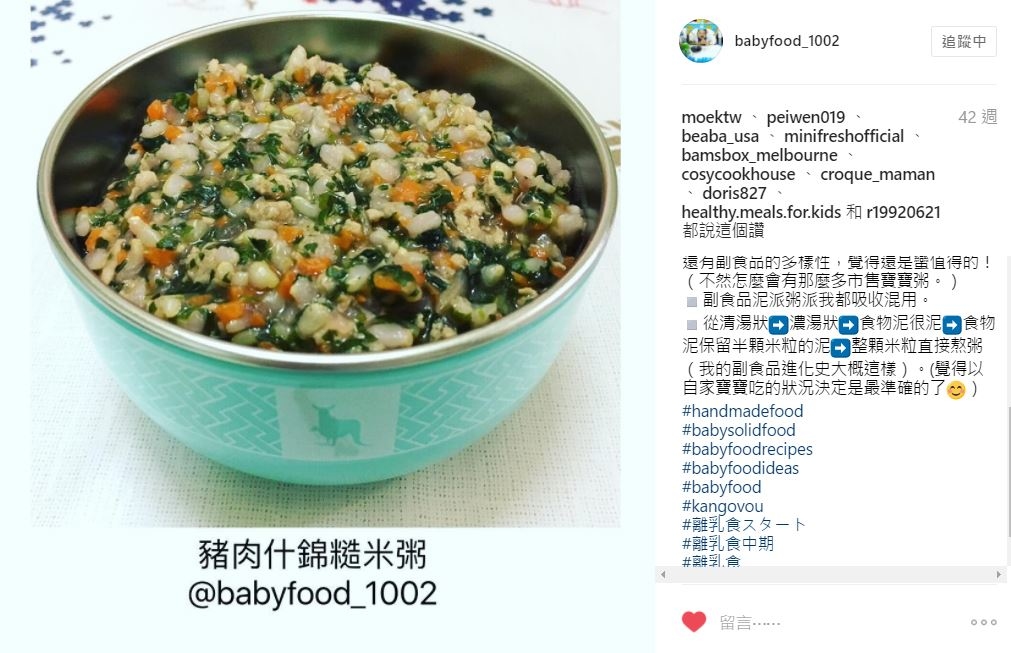Viewport: 1011px width, 653px height.
Task: Click the vertical scrollbar of the caption
Action: click(x=1007, y=472)
